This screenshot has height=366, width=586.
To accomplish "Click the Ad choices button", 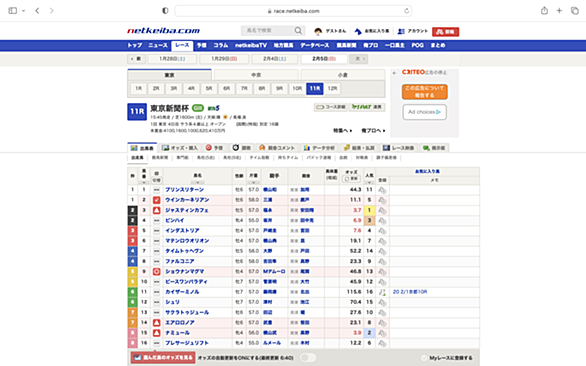I will tap(425, 112).
